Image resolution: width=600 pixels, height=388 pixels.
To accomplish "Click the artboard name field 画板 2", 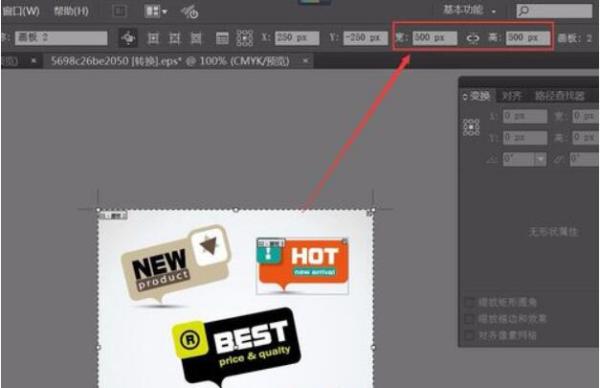I will click(x=61, y=38).
